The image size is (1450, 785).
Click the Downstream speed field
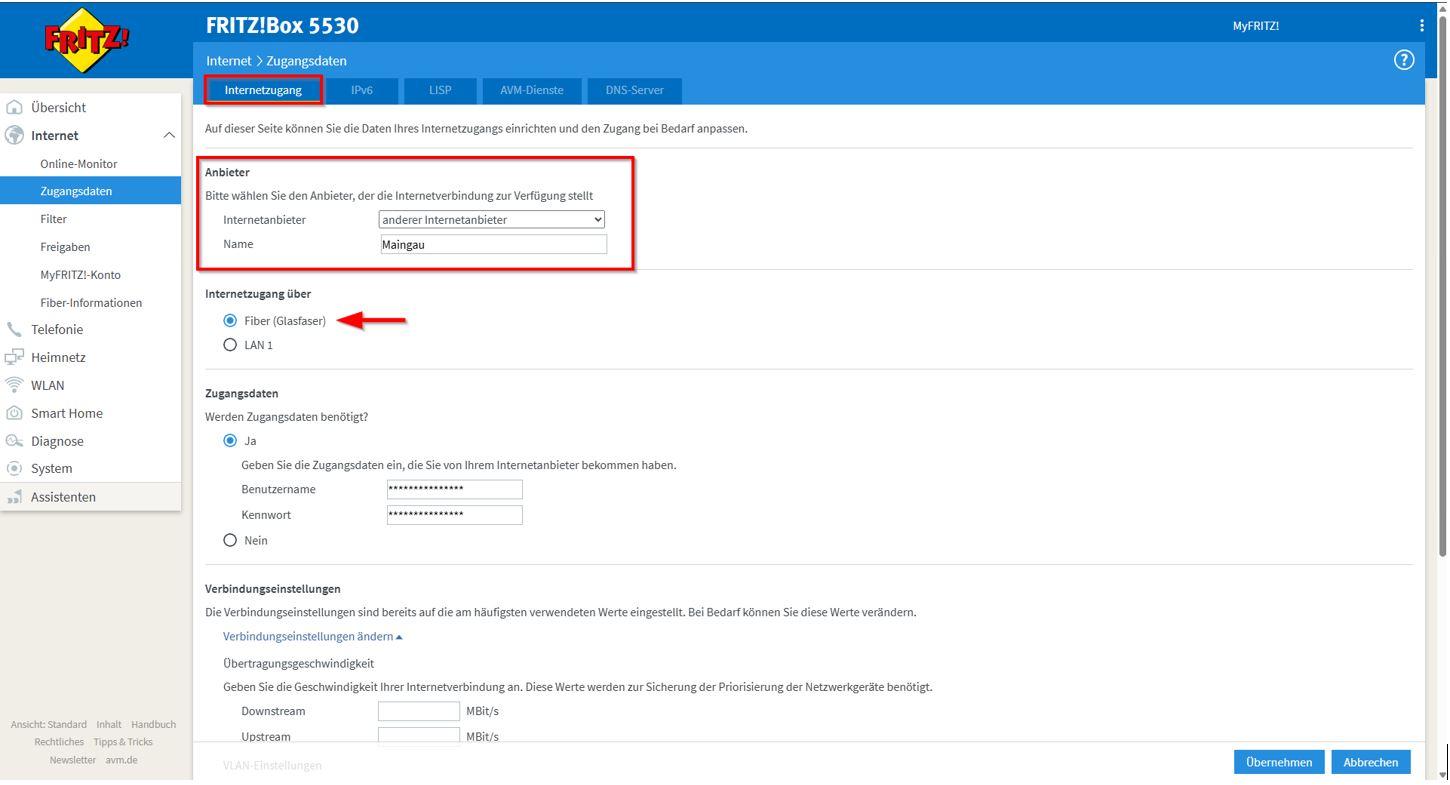point(419,711)
